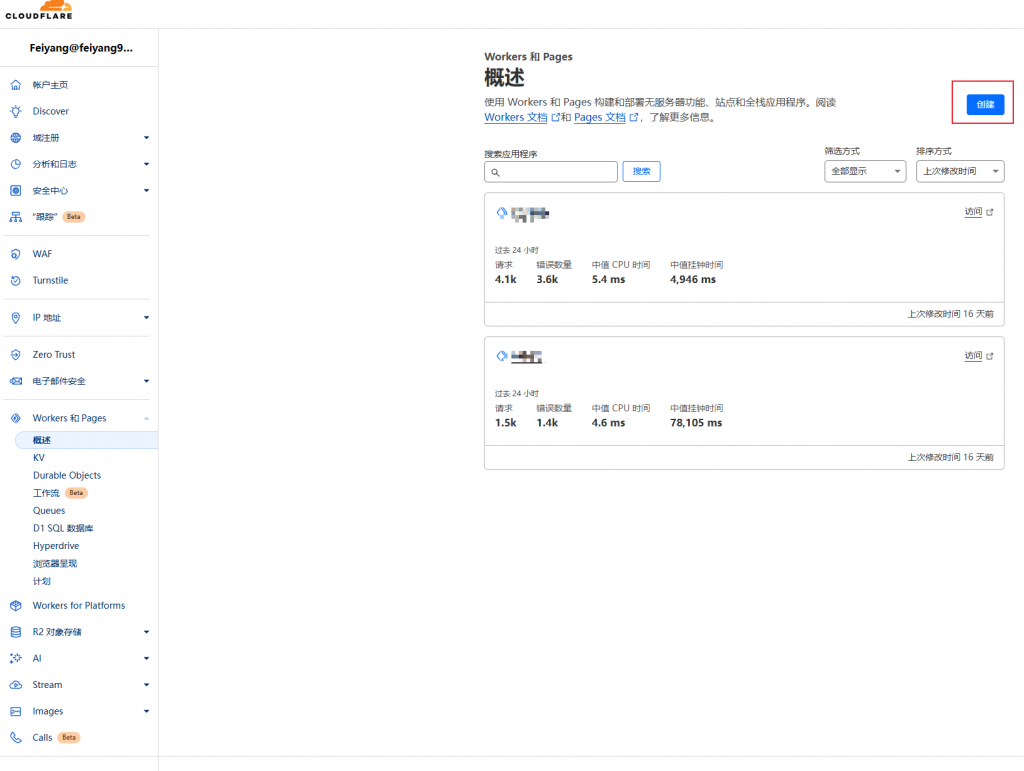The height and width of the screenshot is (771, 1024).
Task: Click the Feiyang@feiyang9... account name
Action: click(81, 48)
